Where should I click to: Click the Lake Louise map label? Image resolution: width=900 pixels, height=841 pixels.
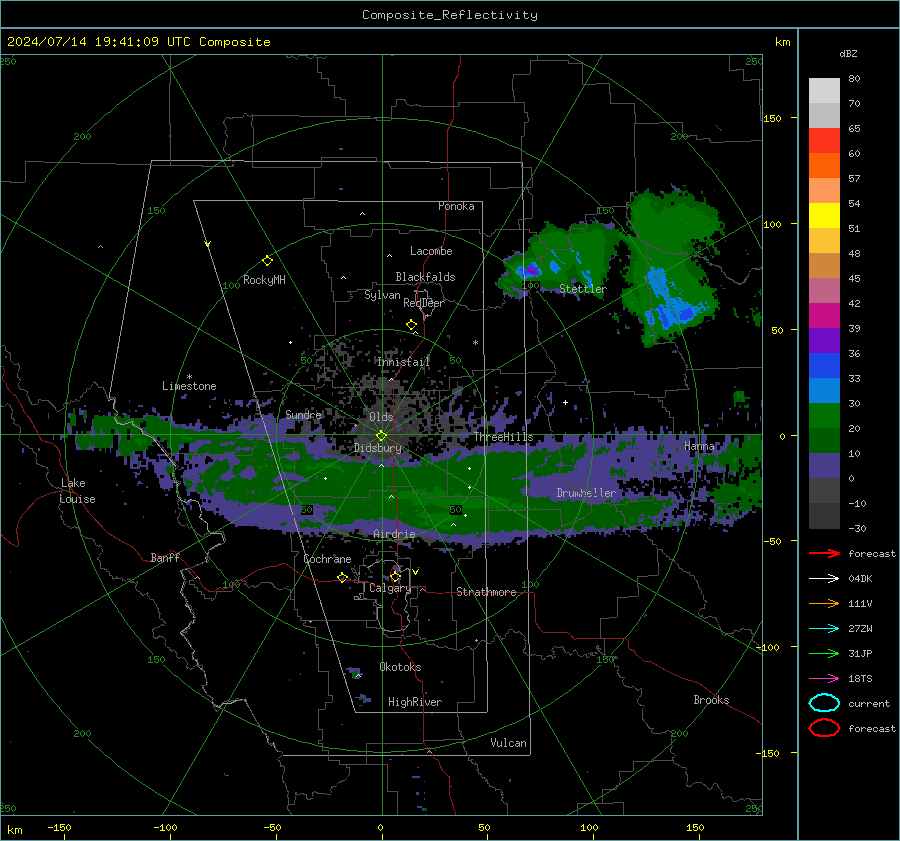click(78, 491)
